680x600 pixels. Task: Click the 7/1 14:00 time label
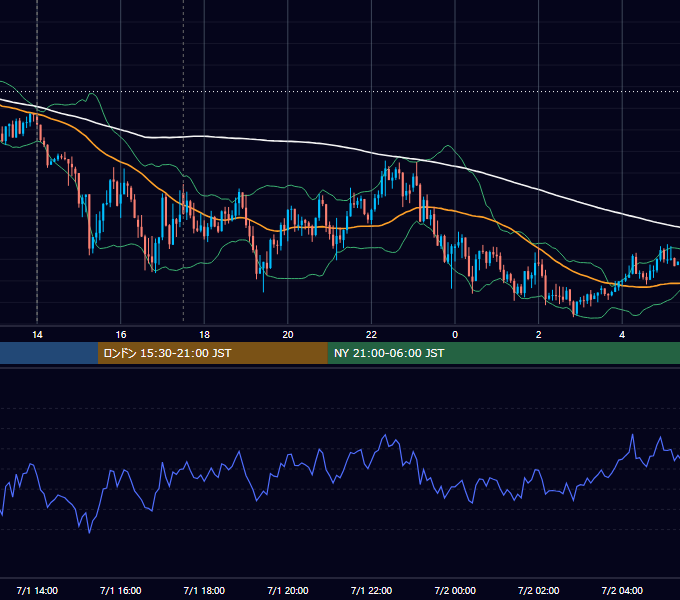37,590
